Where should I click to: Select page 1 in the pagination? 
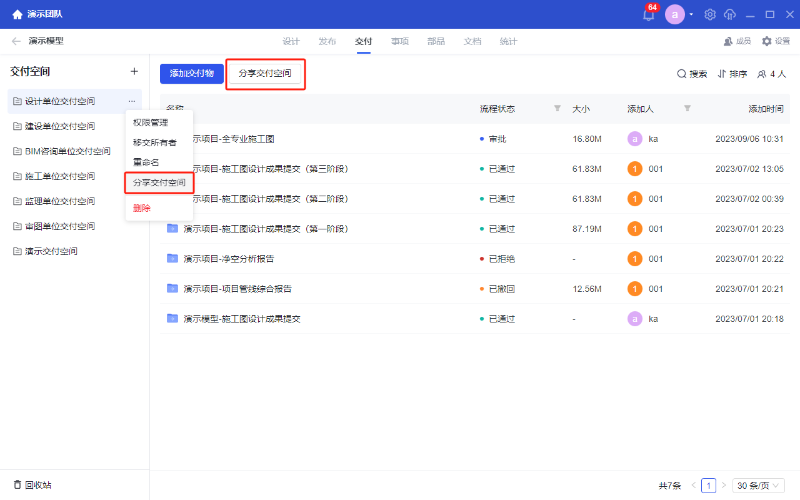[x=708, y=486]
